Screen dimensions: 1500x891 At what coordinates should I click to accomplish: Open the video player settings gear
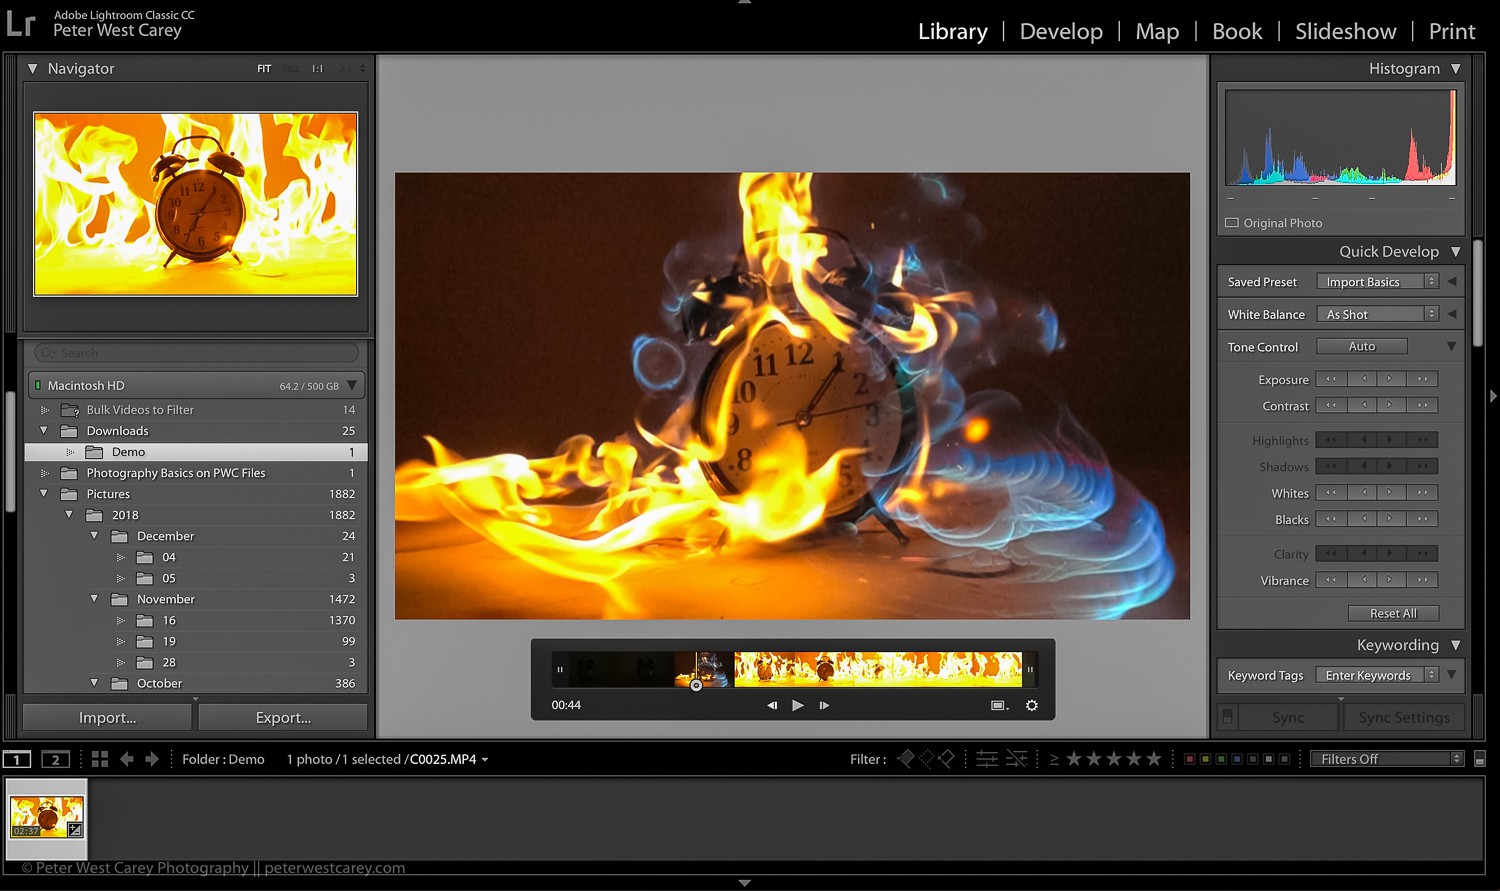tap(1031, 705)
